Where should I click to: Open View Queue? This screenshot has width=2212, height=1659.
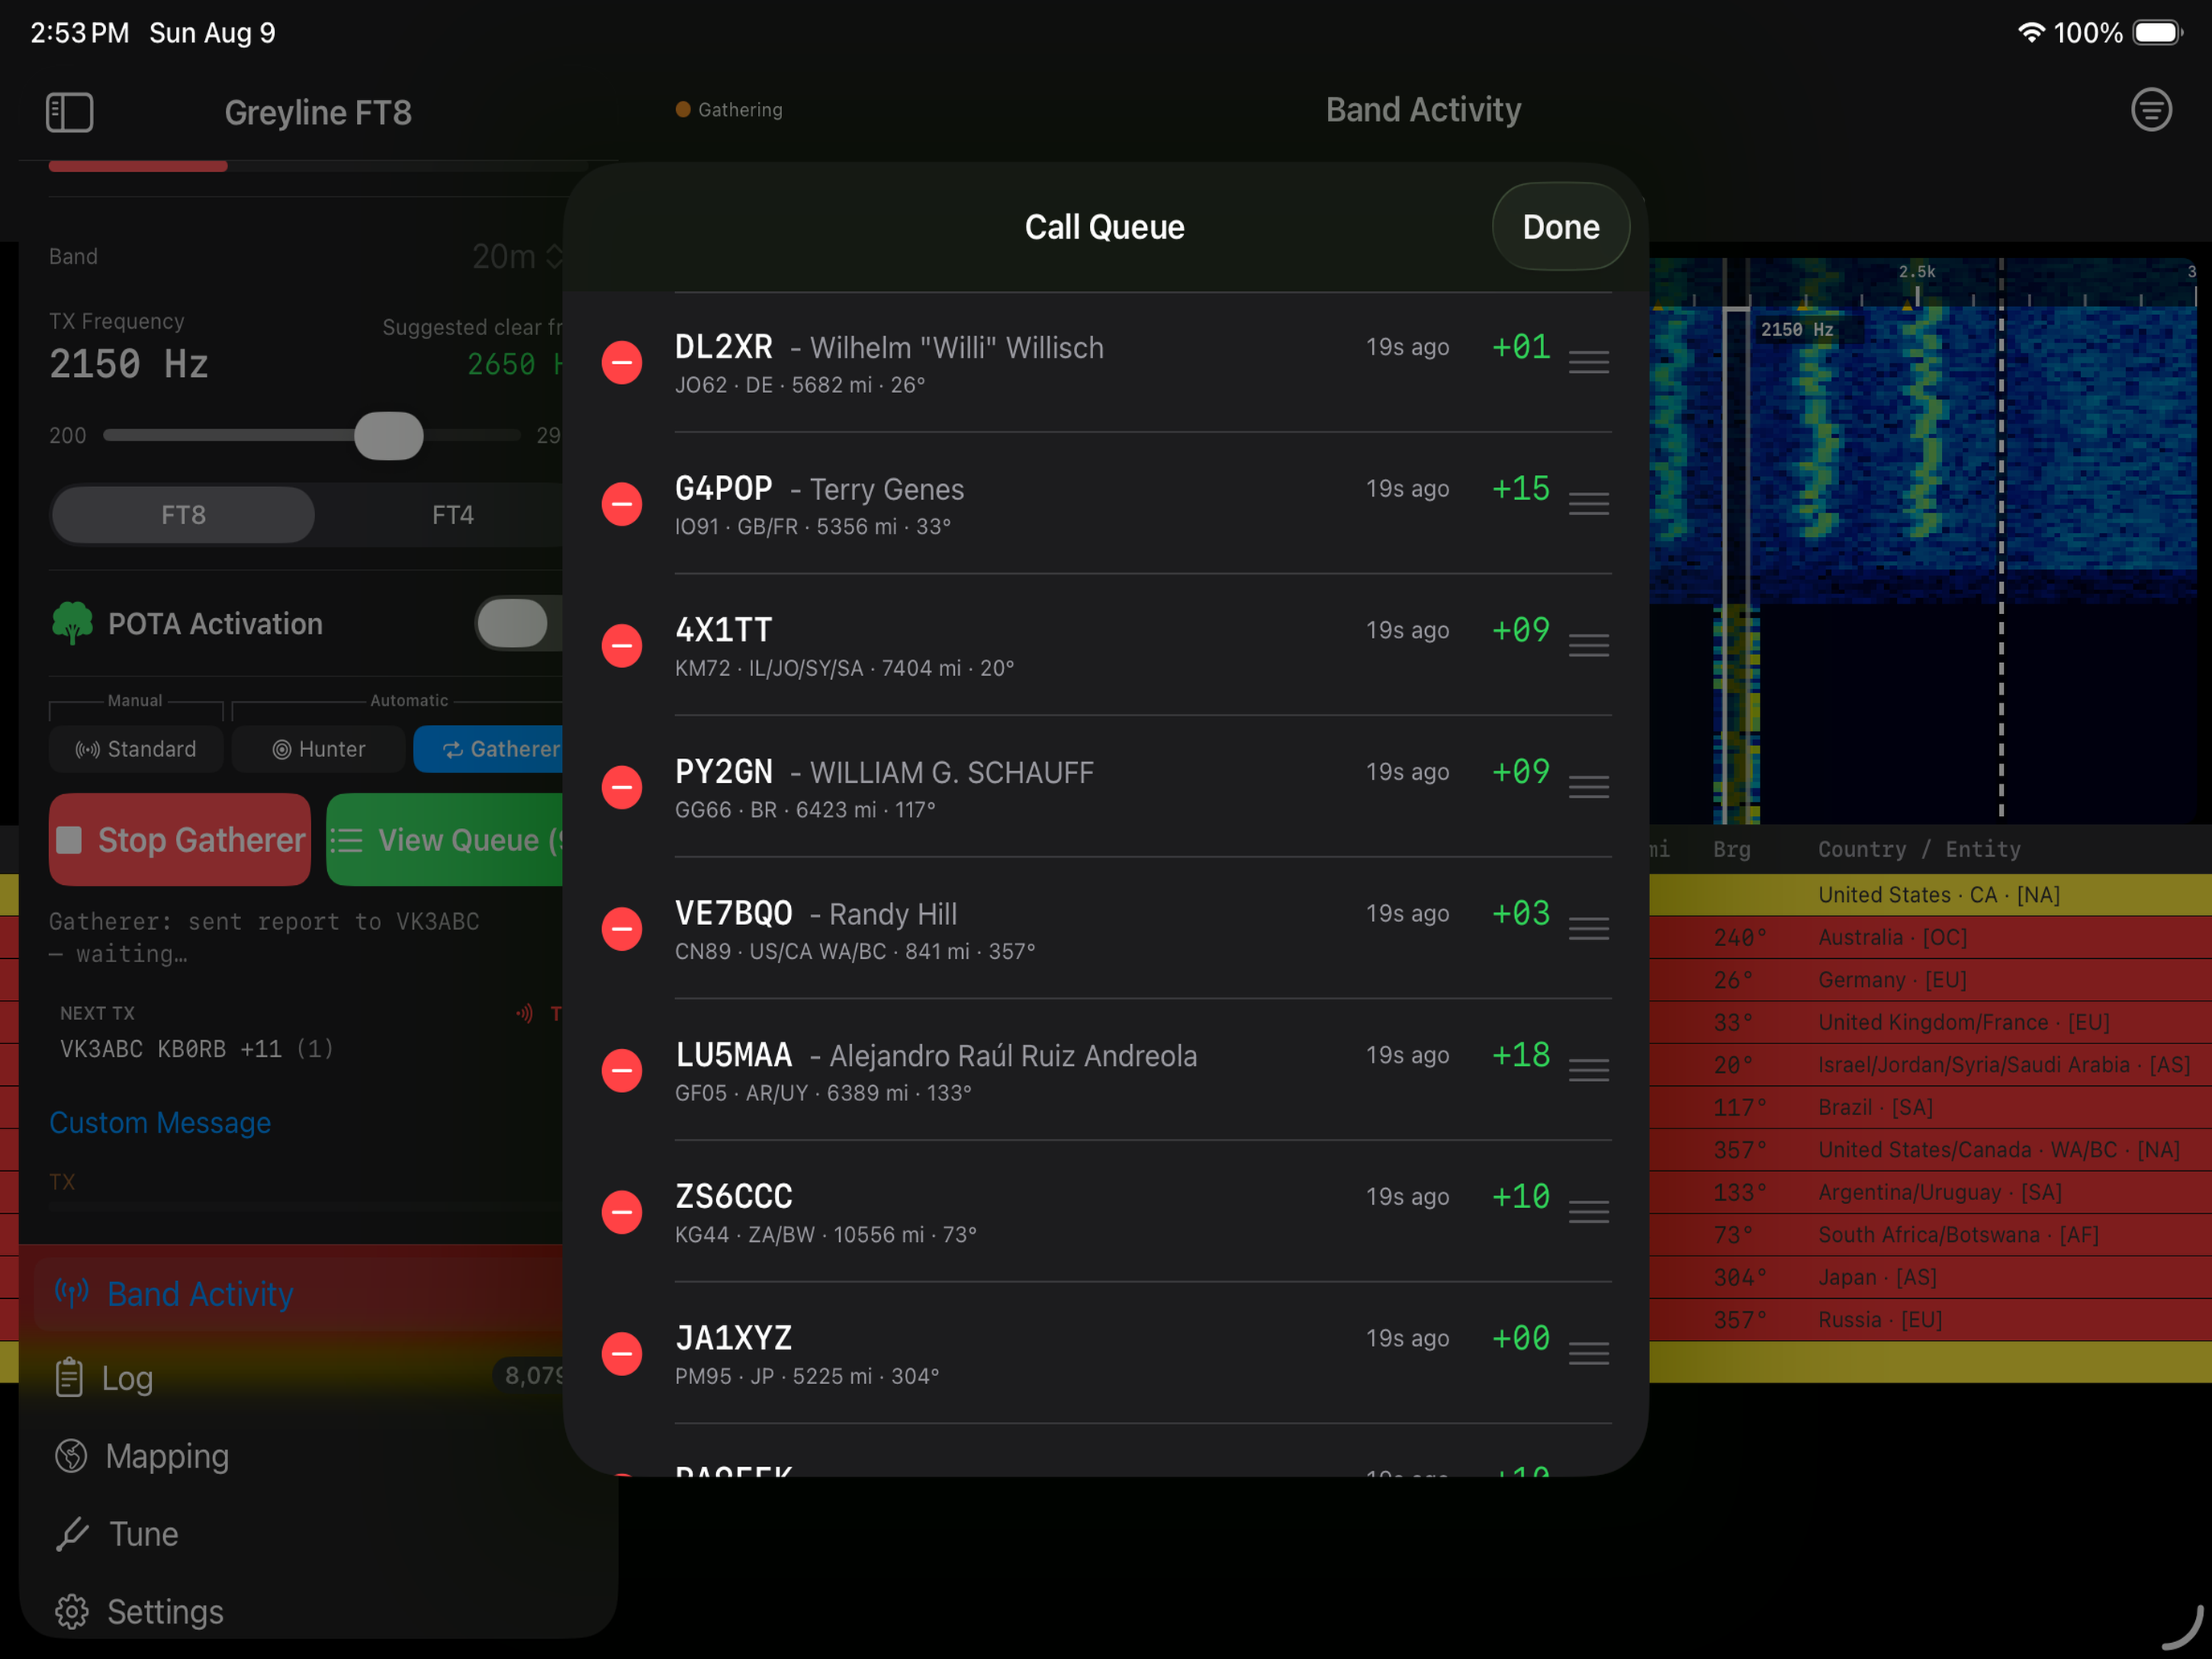coord(446,840)
